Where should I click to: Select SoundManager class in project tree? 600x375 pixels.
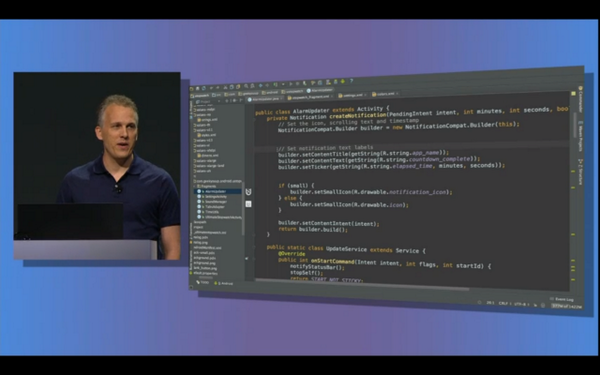click(217, 202)
